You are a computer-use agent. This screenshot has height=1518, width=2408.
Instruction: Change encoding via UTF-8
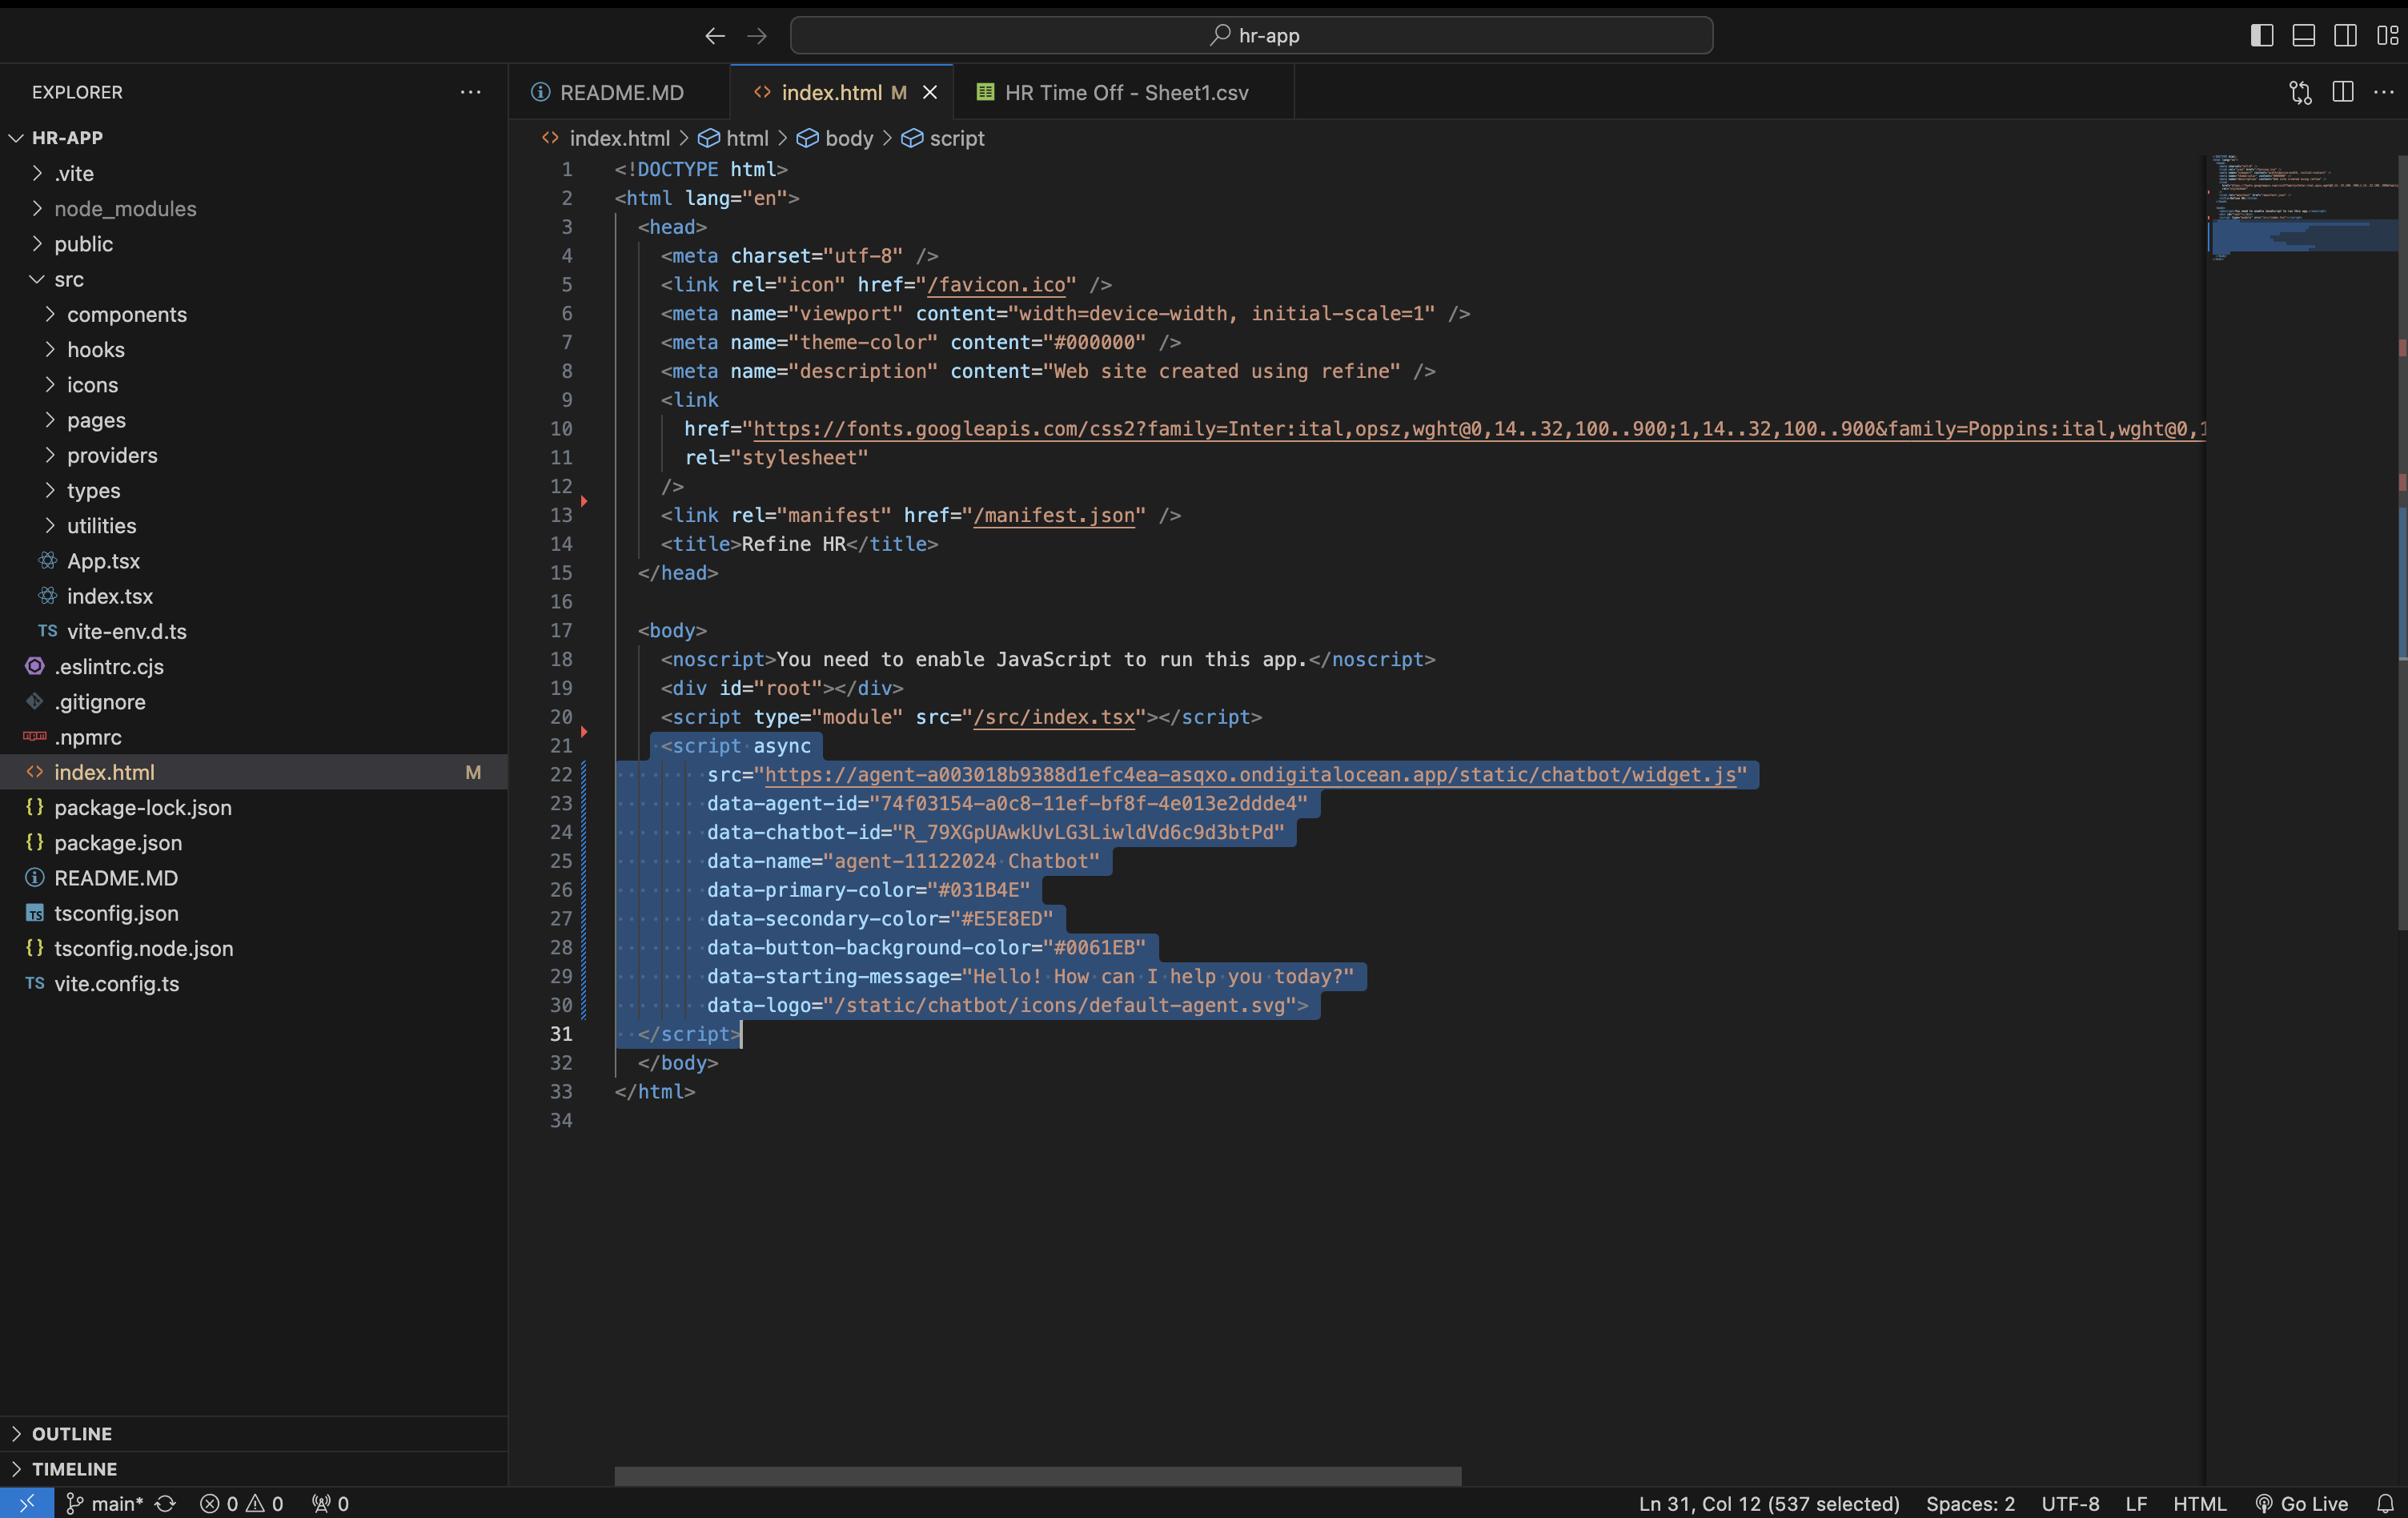[2070, 1503]
